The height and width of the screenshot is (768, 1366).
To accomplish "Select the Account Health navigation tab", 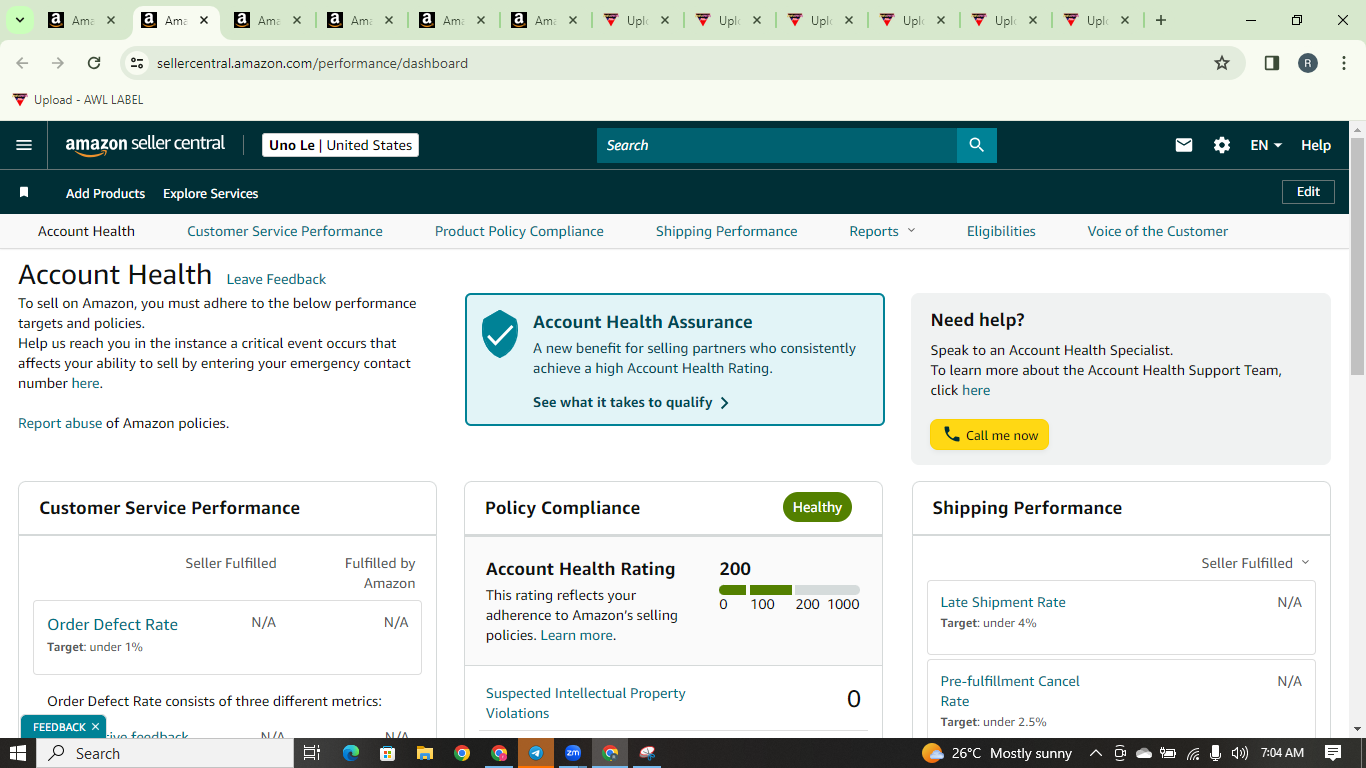I will tap(86, 231).
